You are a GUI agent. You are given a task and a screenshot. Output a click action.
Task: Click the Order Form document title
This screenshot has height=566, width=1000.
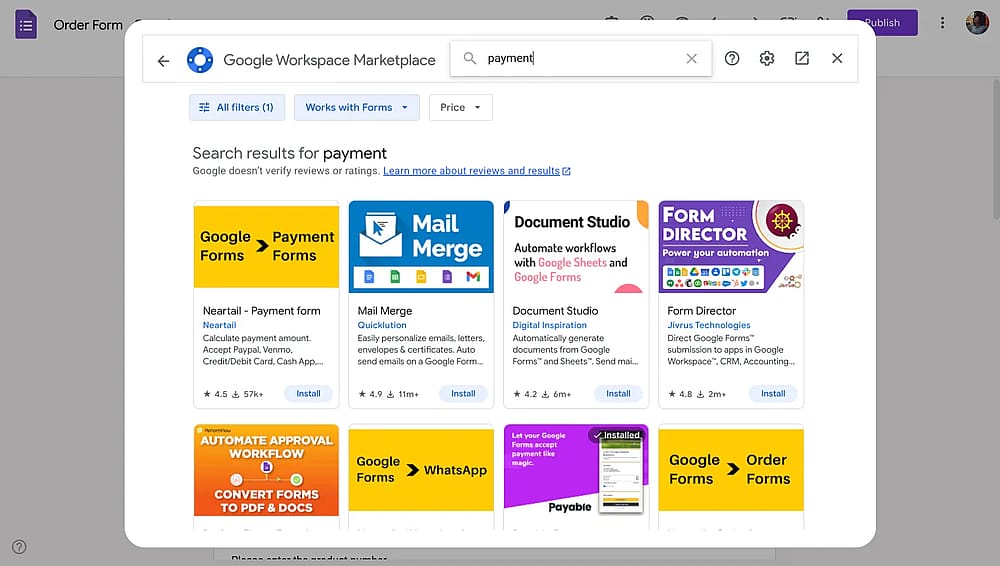88,25
